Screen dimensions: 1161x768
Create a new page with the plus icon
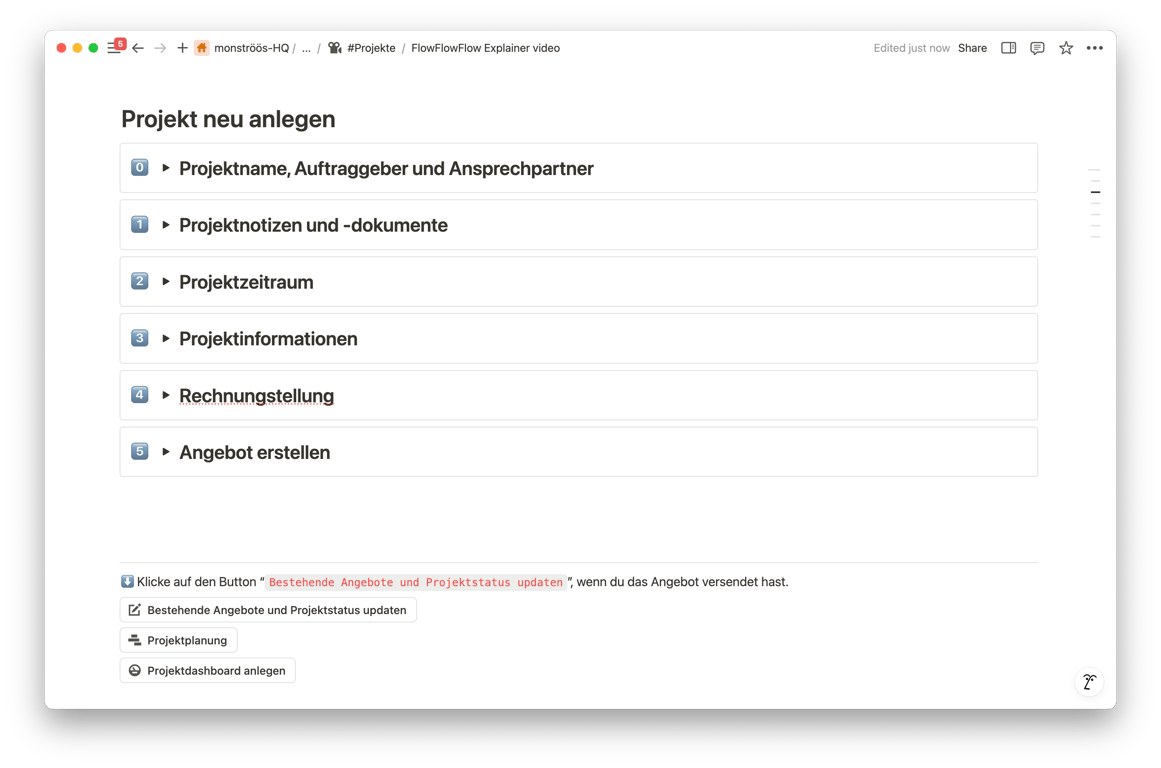[181, 47]
